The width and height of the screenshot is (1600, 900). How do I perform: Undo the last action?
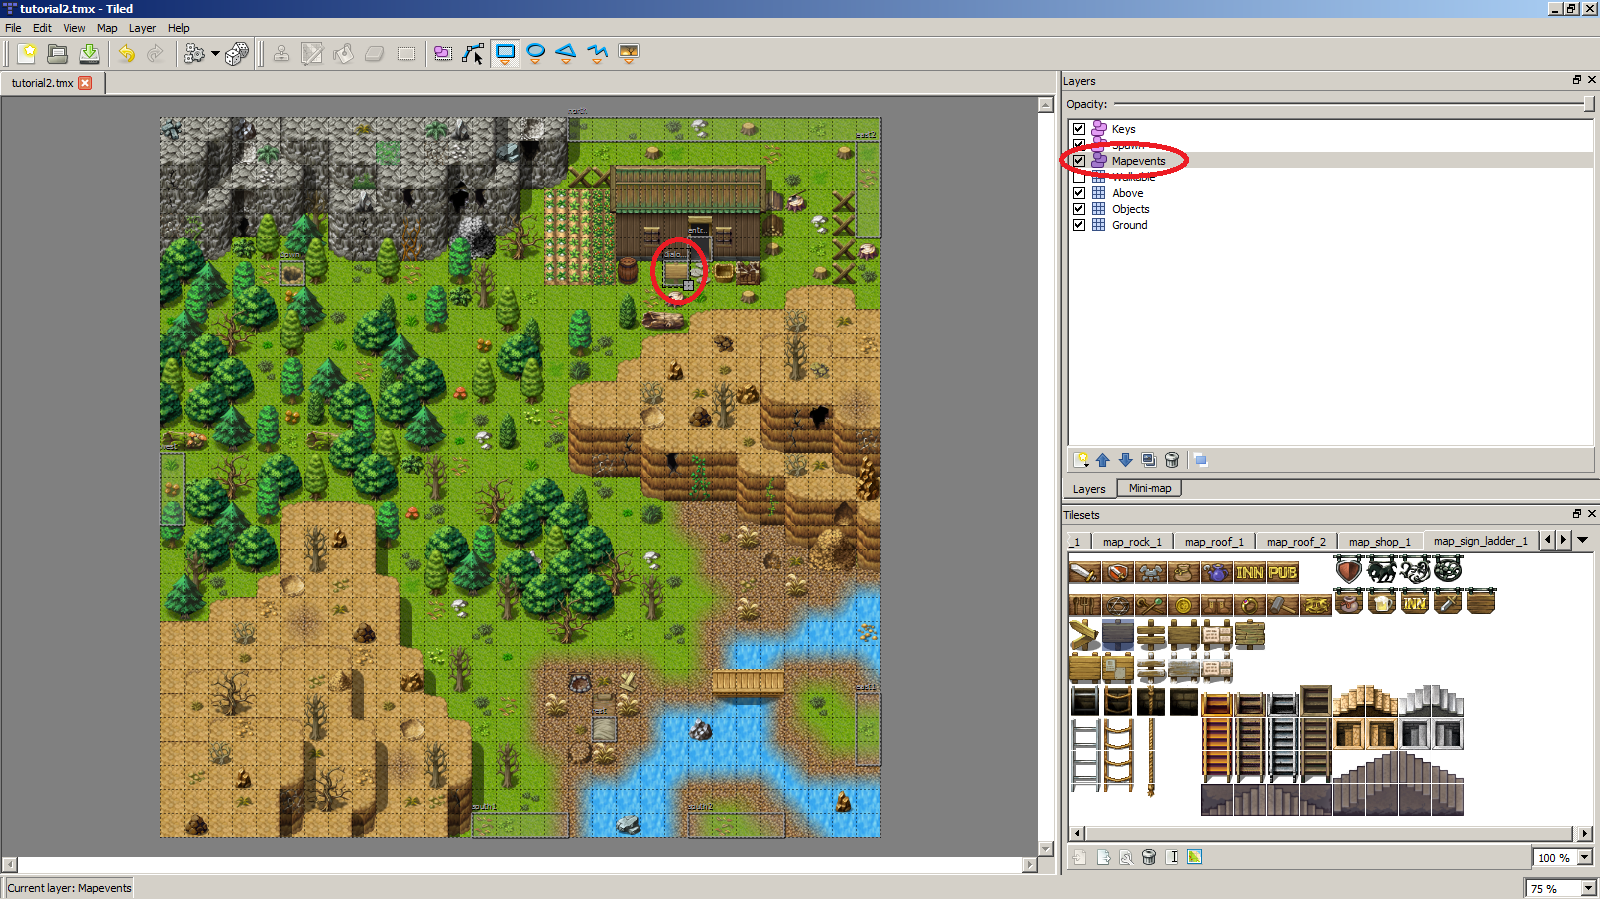pyautogui.click(x=127, y=53)
